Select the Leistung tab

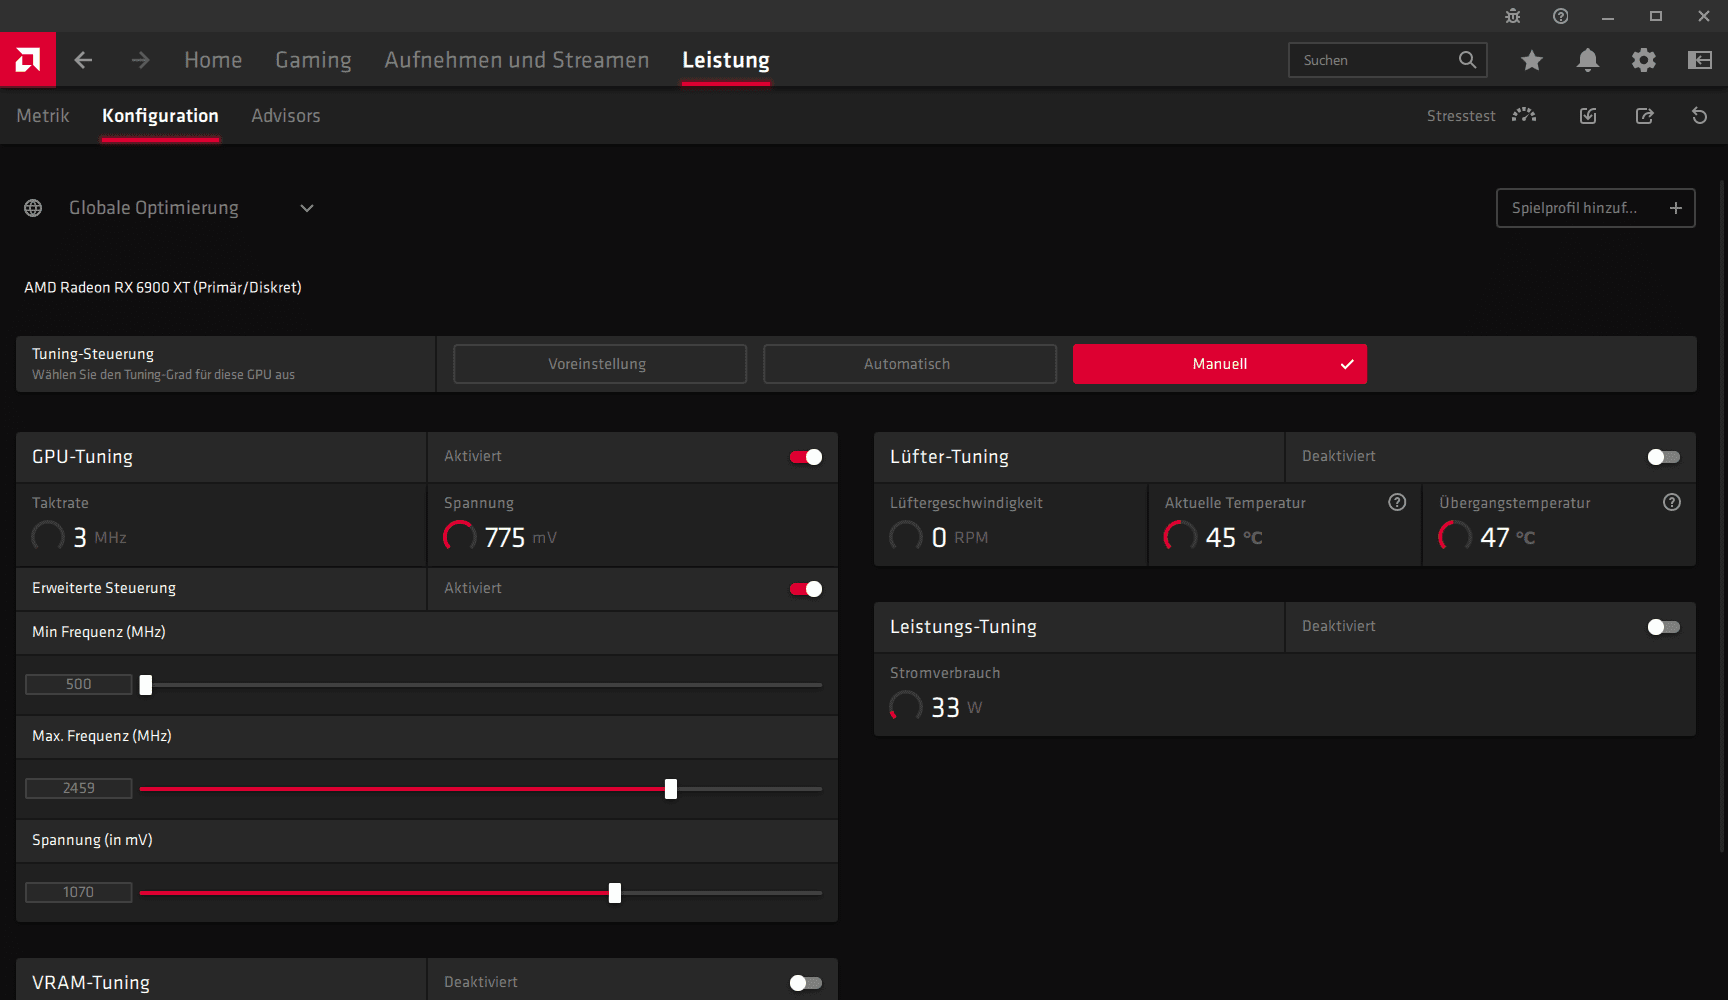click(x=726, y=60)
